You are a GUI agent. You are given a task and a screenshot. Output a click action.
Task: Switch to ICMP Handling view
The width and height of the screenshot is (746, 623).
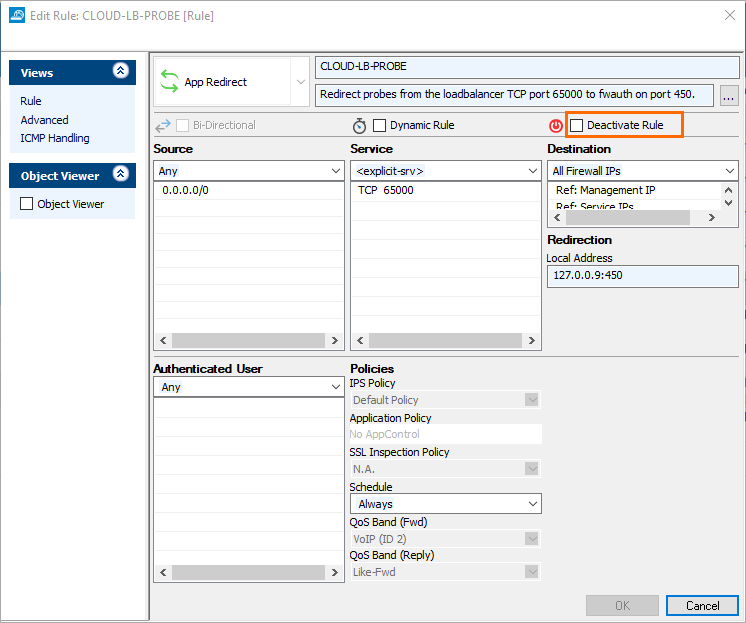(x=54, y=138)
